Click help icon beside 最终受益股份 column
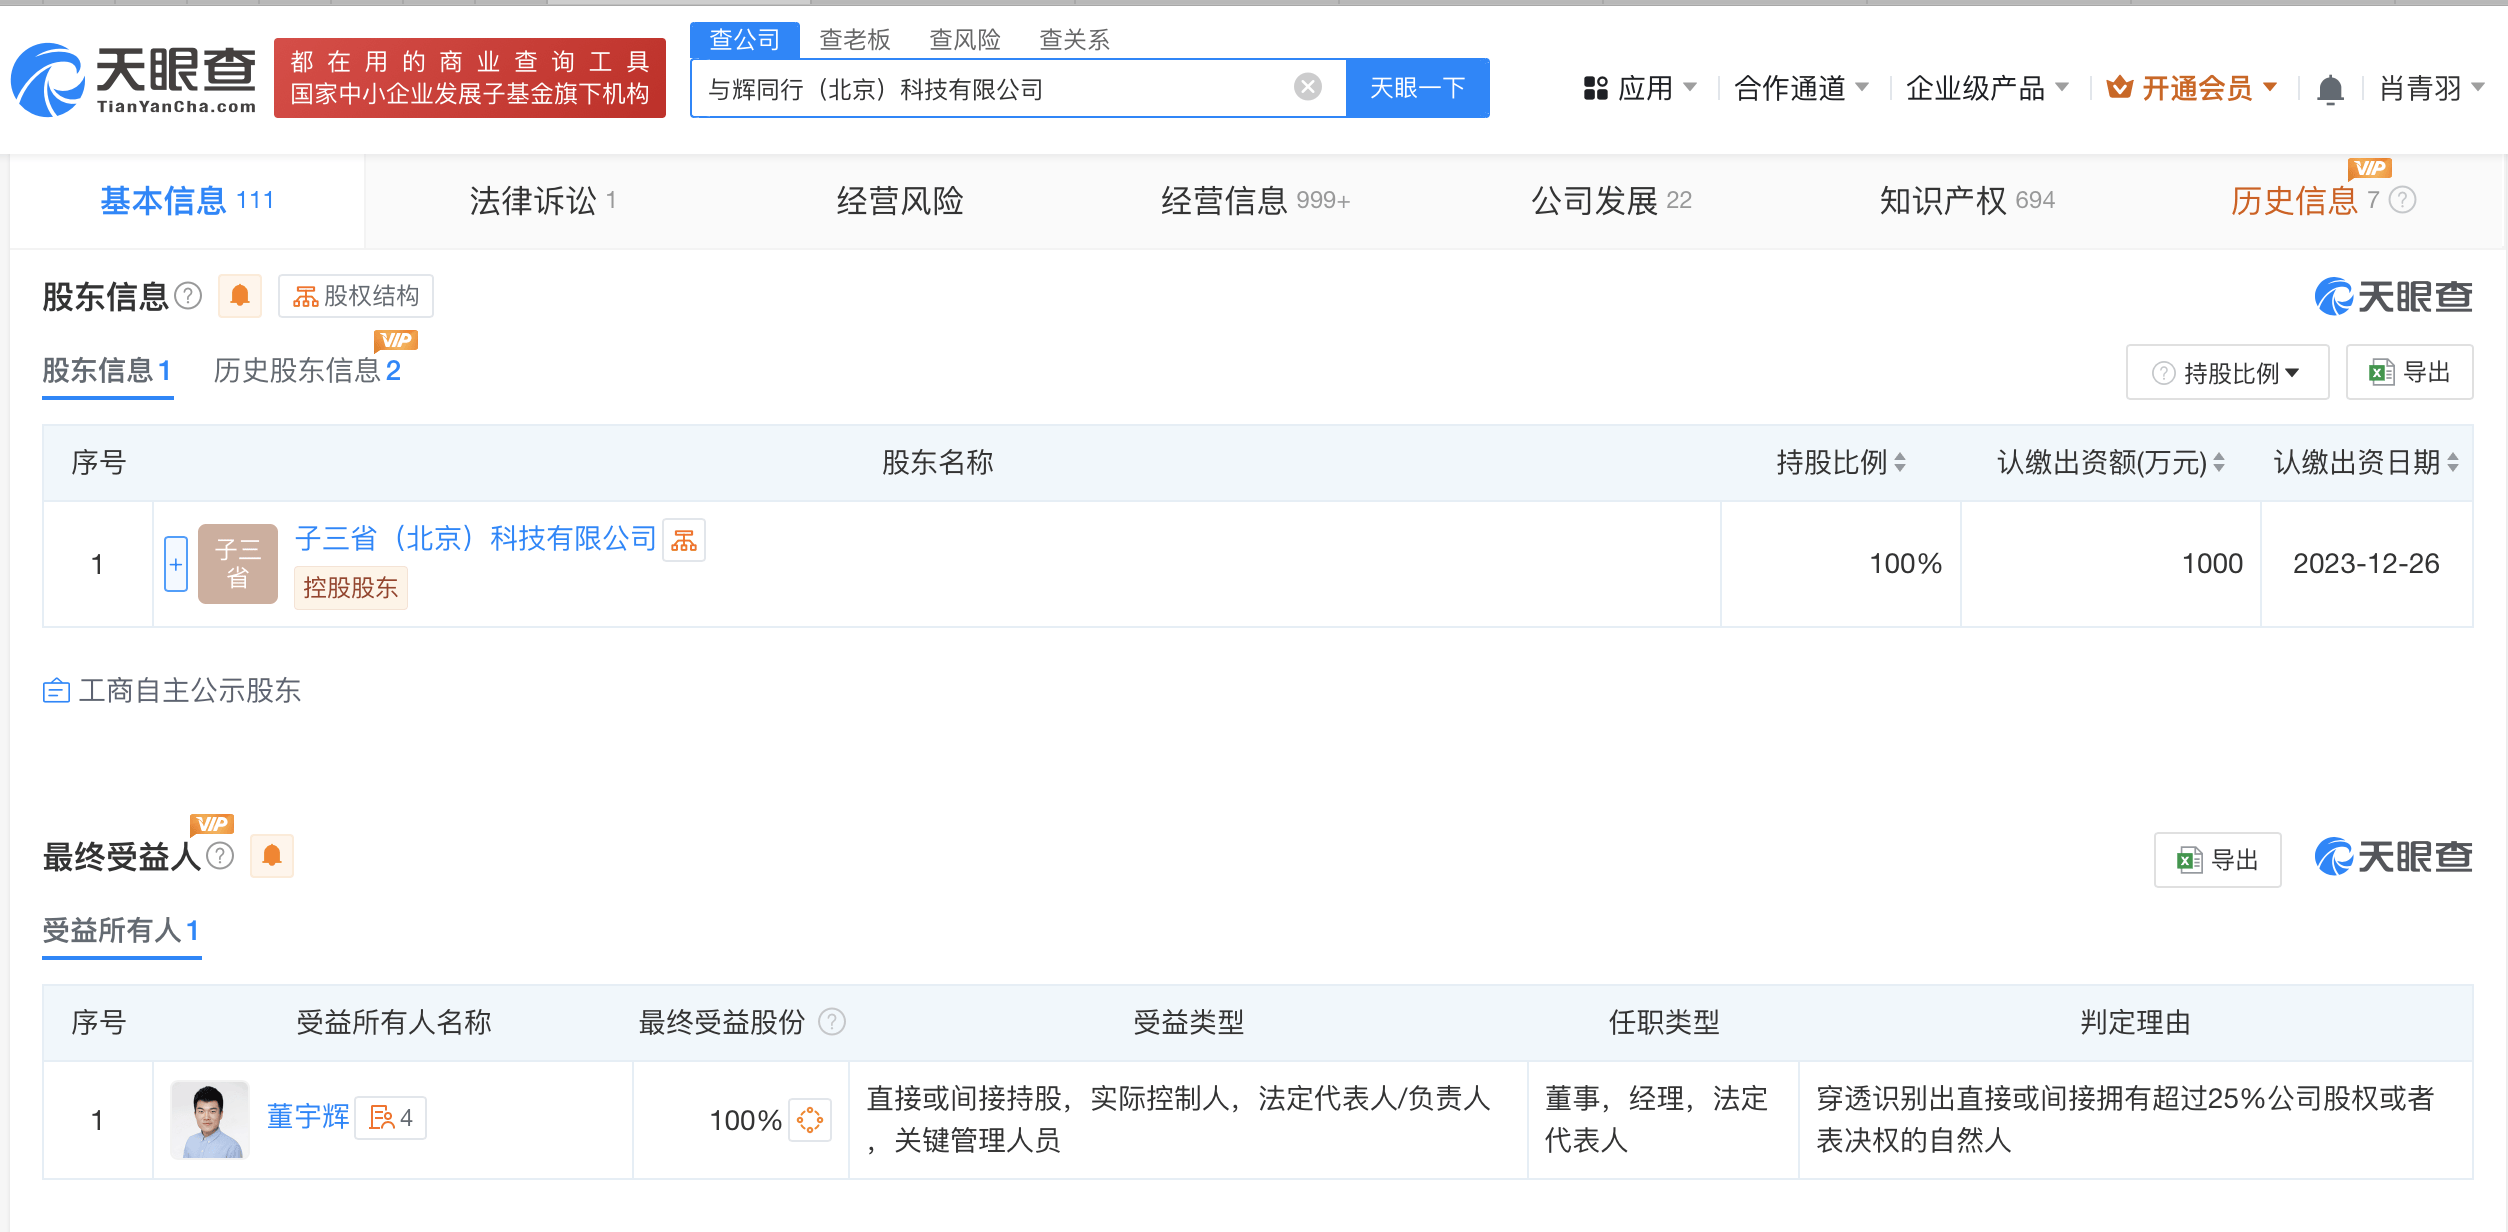The height and width of the screenshot is (1232, 2508). [832, 1022]
